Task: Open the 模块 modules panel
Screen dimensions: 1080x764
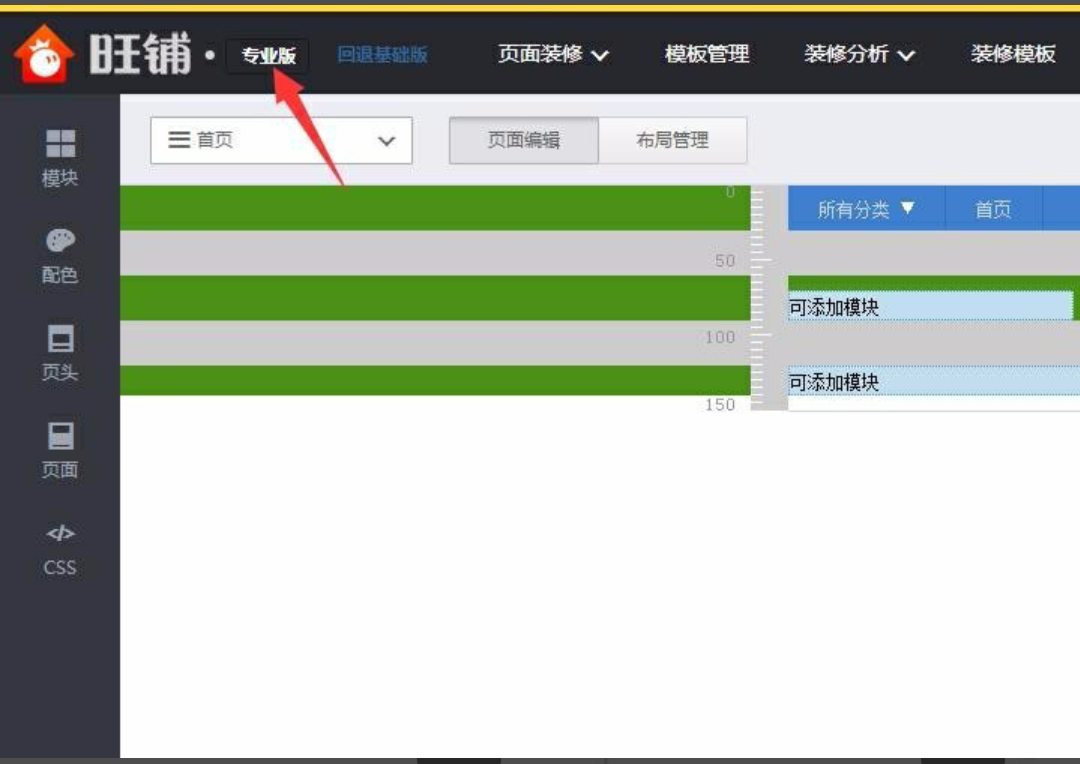Action: tap(60, 158)
